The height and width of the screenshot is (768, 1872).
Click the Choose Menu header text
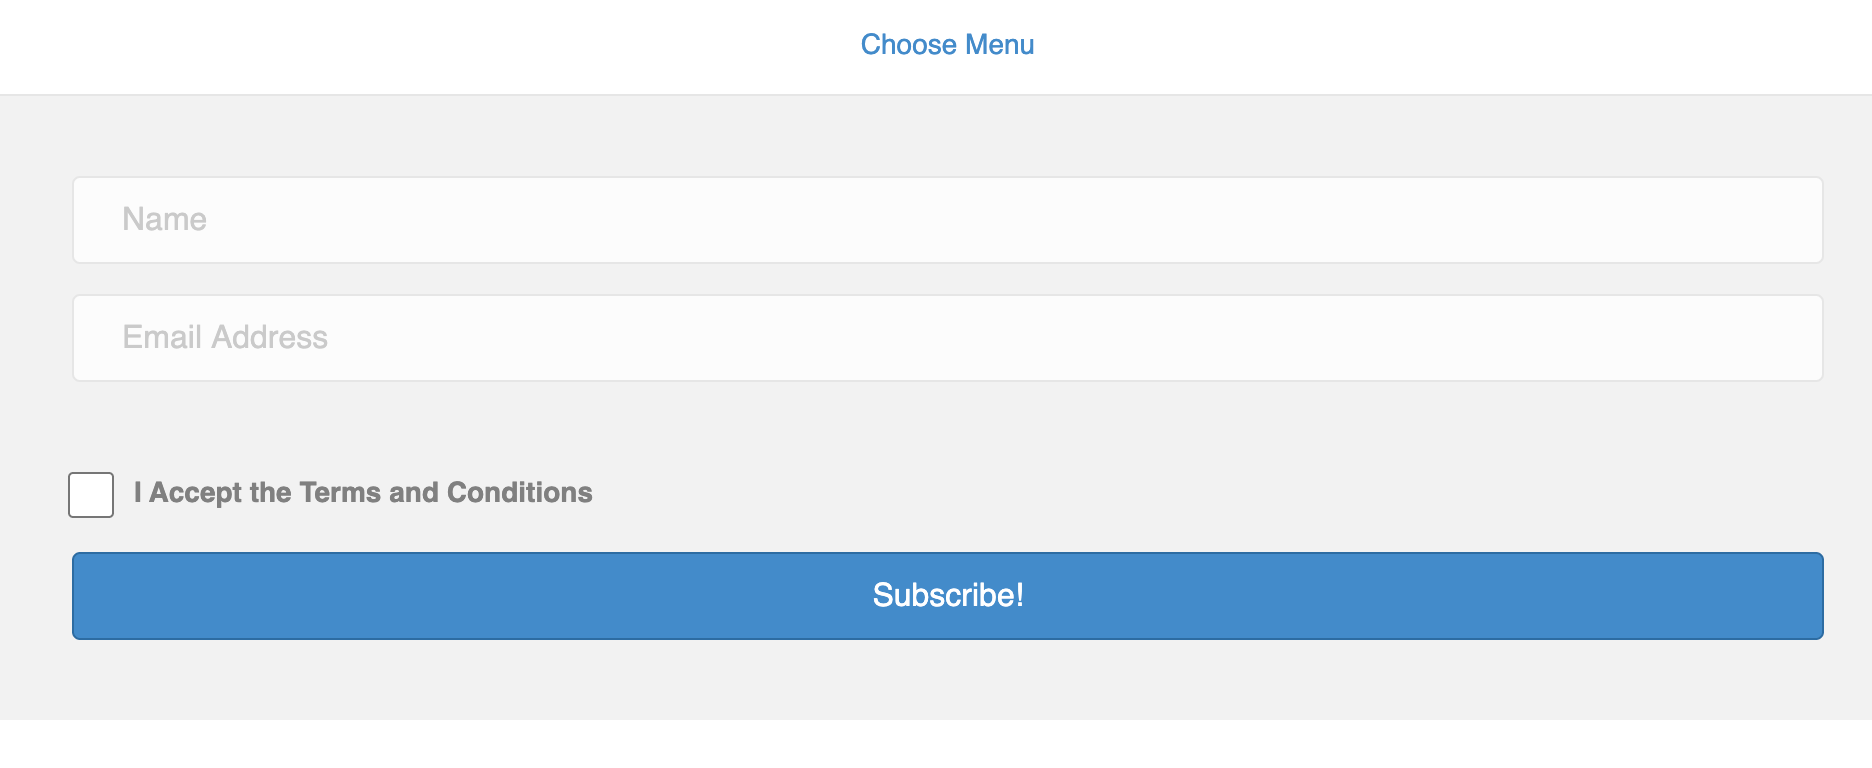[947, 44]
